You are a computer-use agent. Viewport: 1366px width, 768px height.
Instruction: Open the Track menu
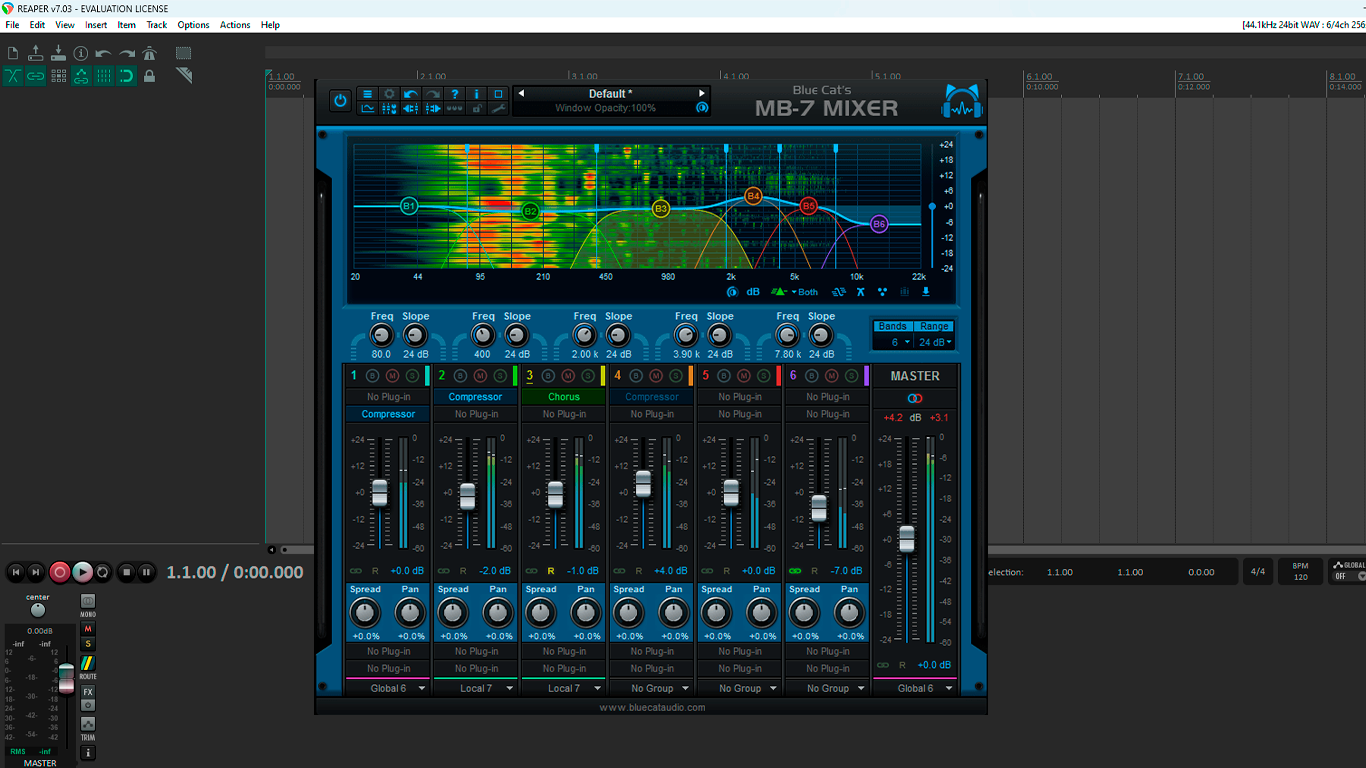tap(157, 25)
